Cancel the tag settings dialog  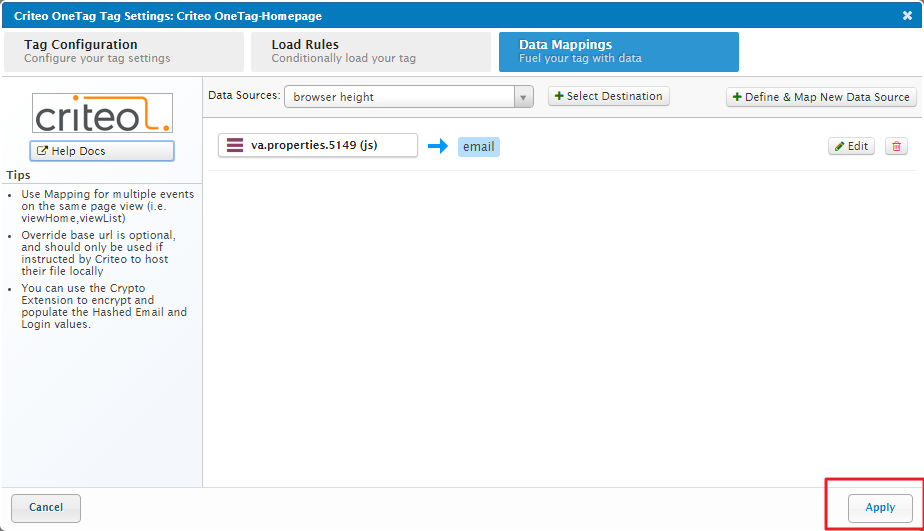coord(46,507)
